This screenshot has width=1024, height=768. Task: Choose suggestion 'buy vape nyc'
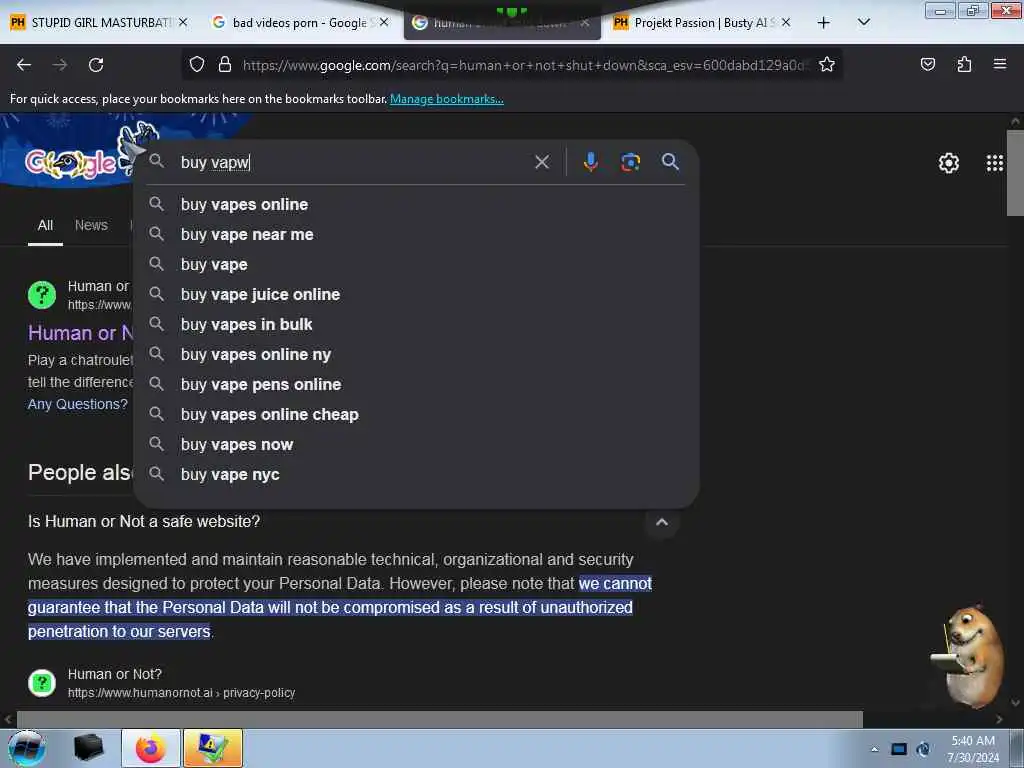(x=415, y=475)
